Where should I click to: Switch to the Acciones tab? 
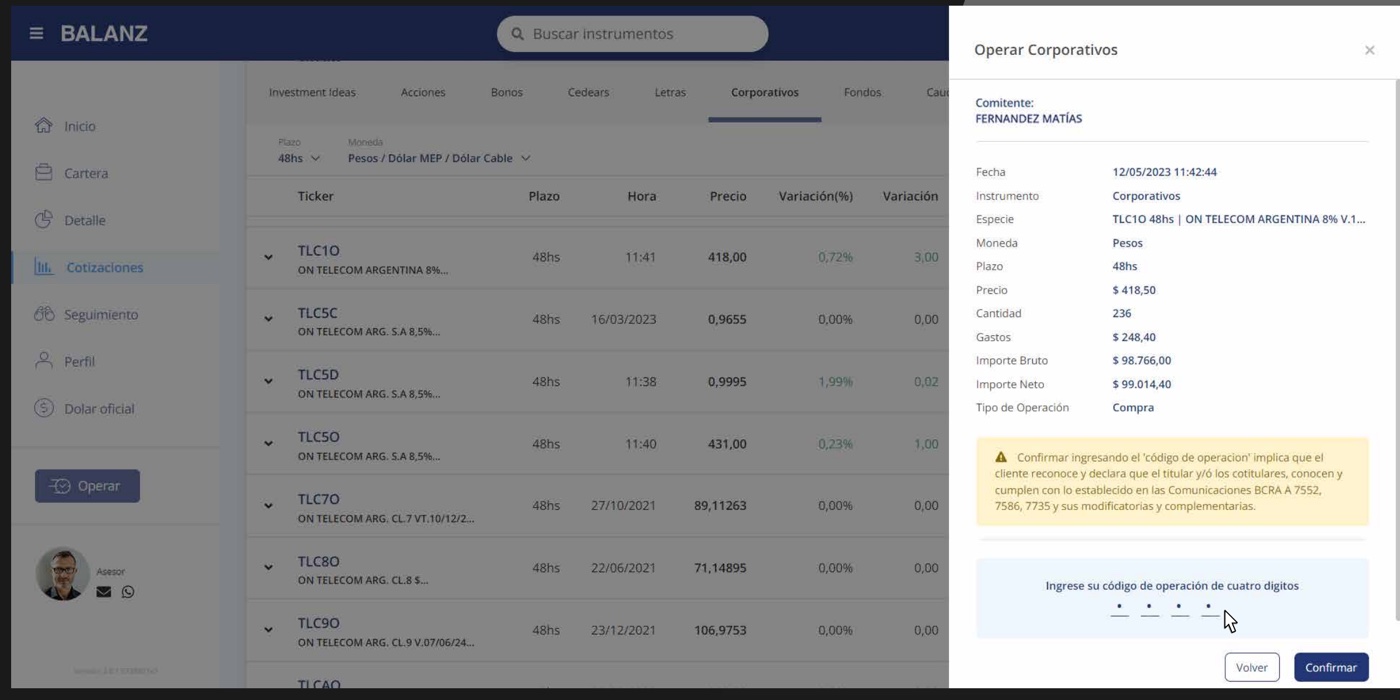coord(423,92)
